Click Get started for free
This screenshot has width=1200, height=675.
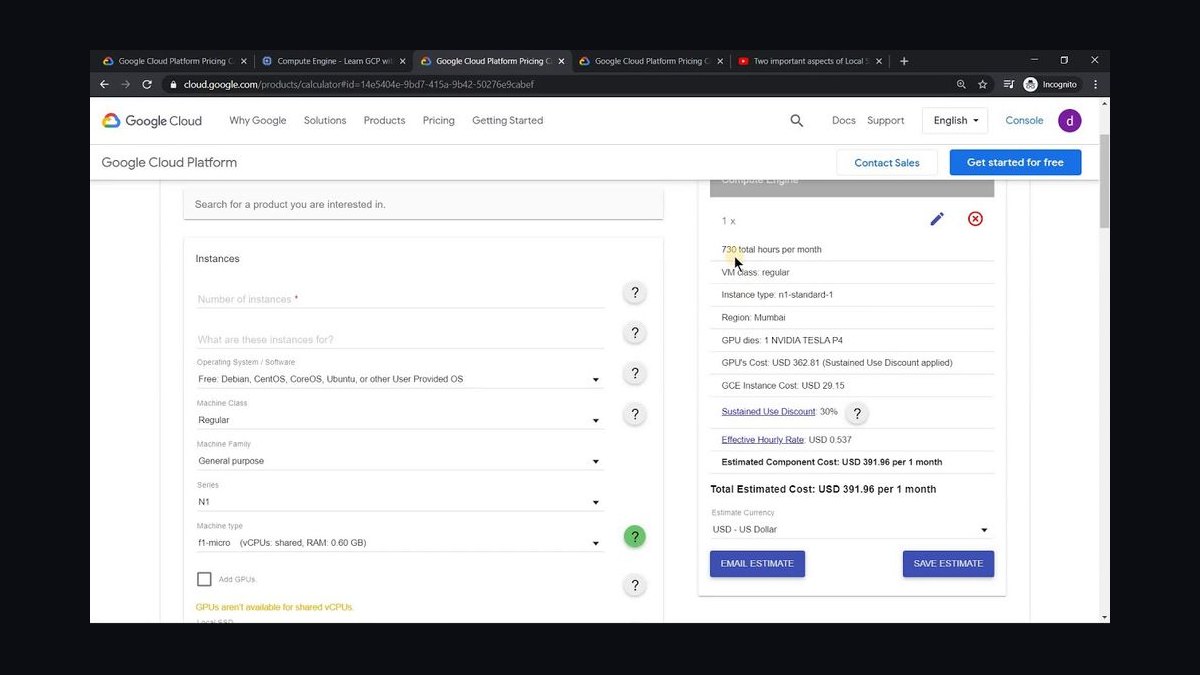[1015, 163]
